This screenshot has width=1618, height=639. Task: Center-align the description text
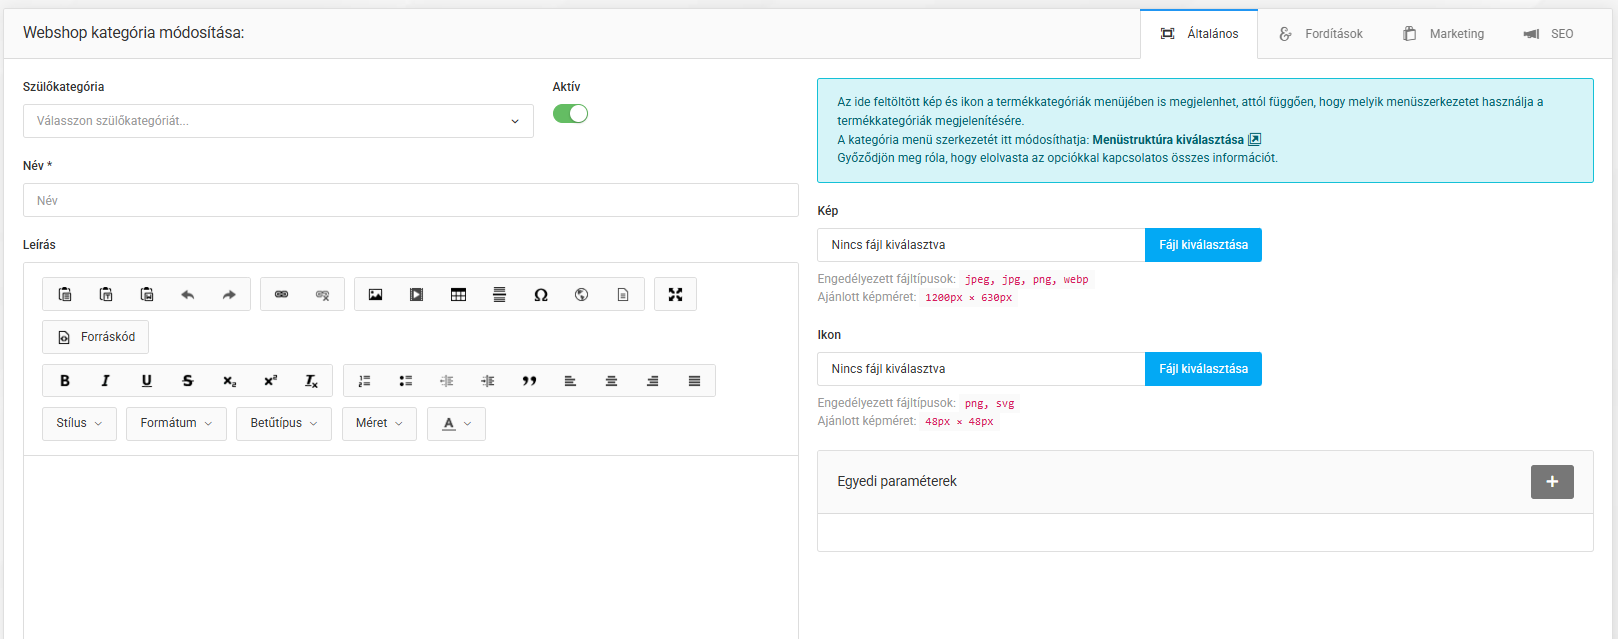(x=611, y=381)
